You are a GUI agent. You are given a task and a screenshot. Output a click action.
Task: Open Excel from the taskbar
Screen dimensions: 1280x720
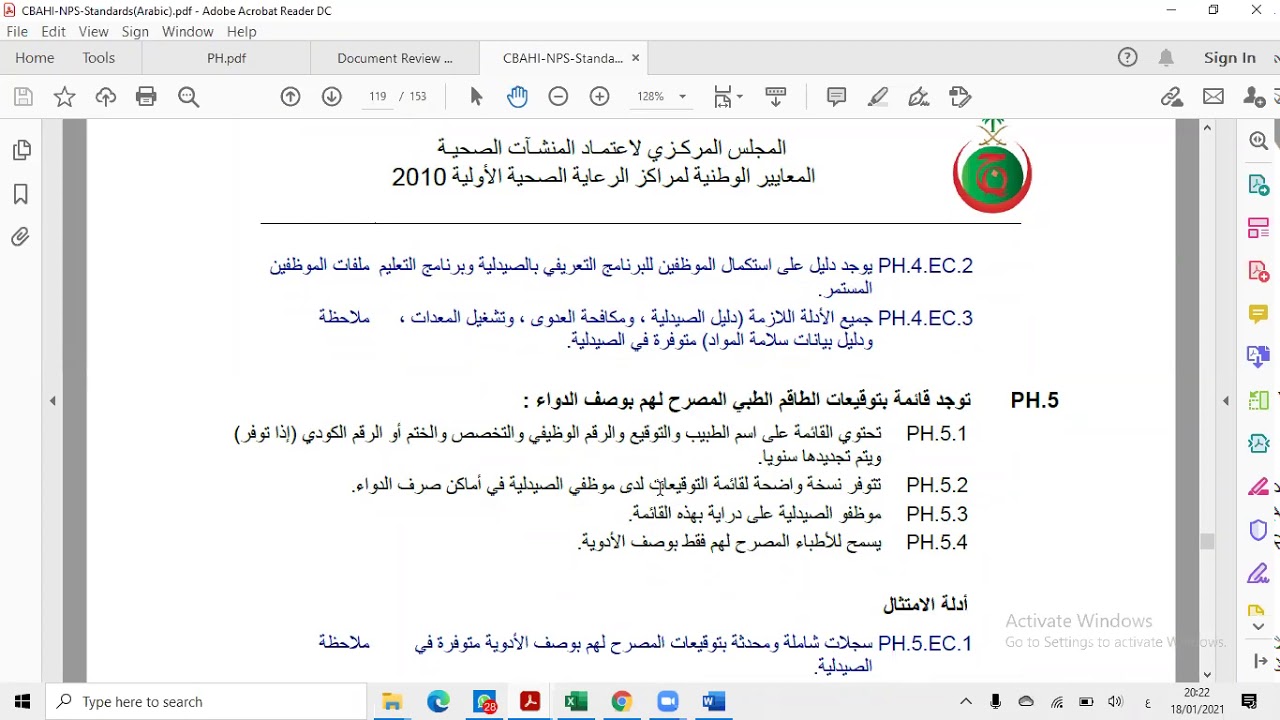pos(575,702)
